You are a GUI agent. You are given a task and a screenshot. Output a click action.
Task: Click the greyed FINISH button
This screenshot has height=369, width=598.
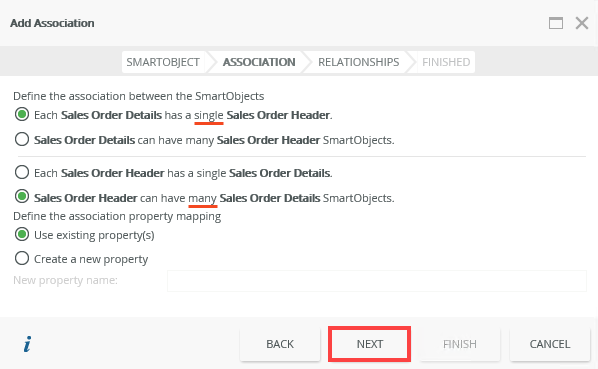[x=460, y=344]
